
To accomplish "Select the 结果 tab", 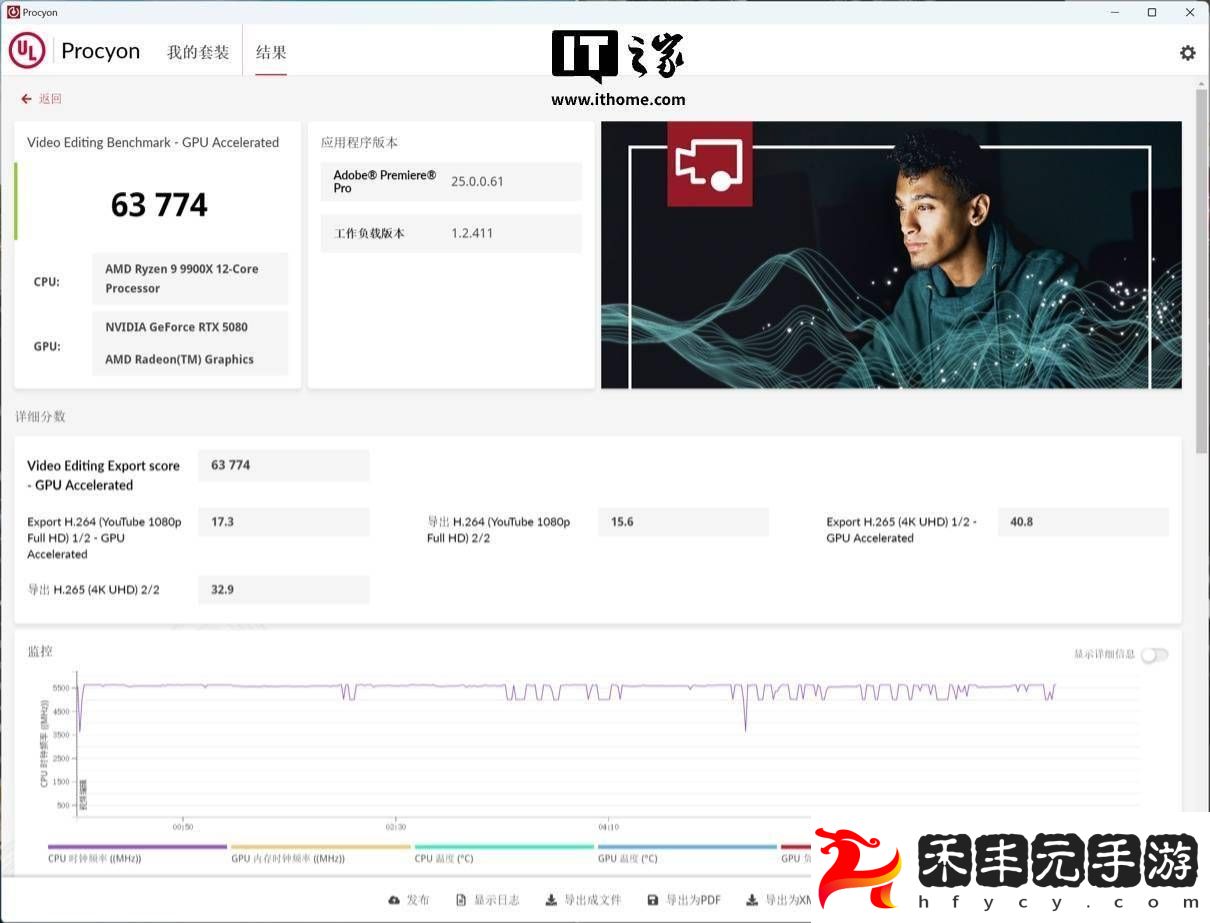I will pos(271,52).
